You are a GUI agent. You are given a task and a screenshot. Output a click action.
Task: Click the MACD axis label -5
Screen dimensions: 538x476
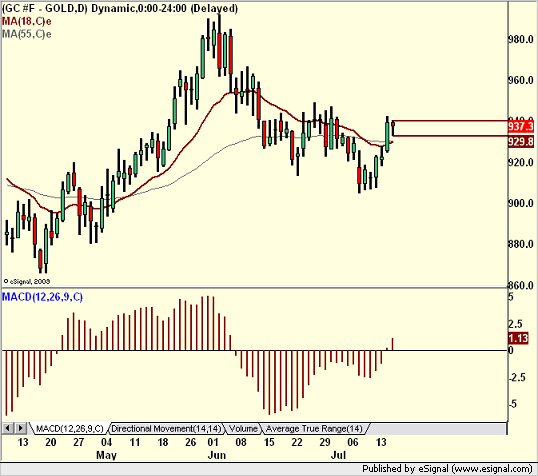click(513, 404)
